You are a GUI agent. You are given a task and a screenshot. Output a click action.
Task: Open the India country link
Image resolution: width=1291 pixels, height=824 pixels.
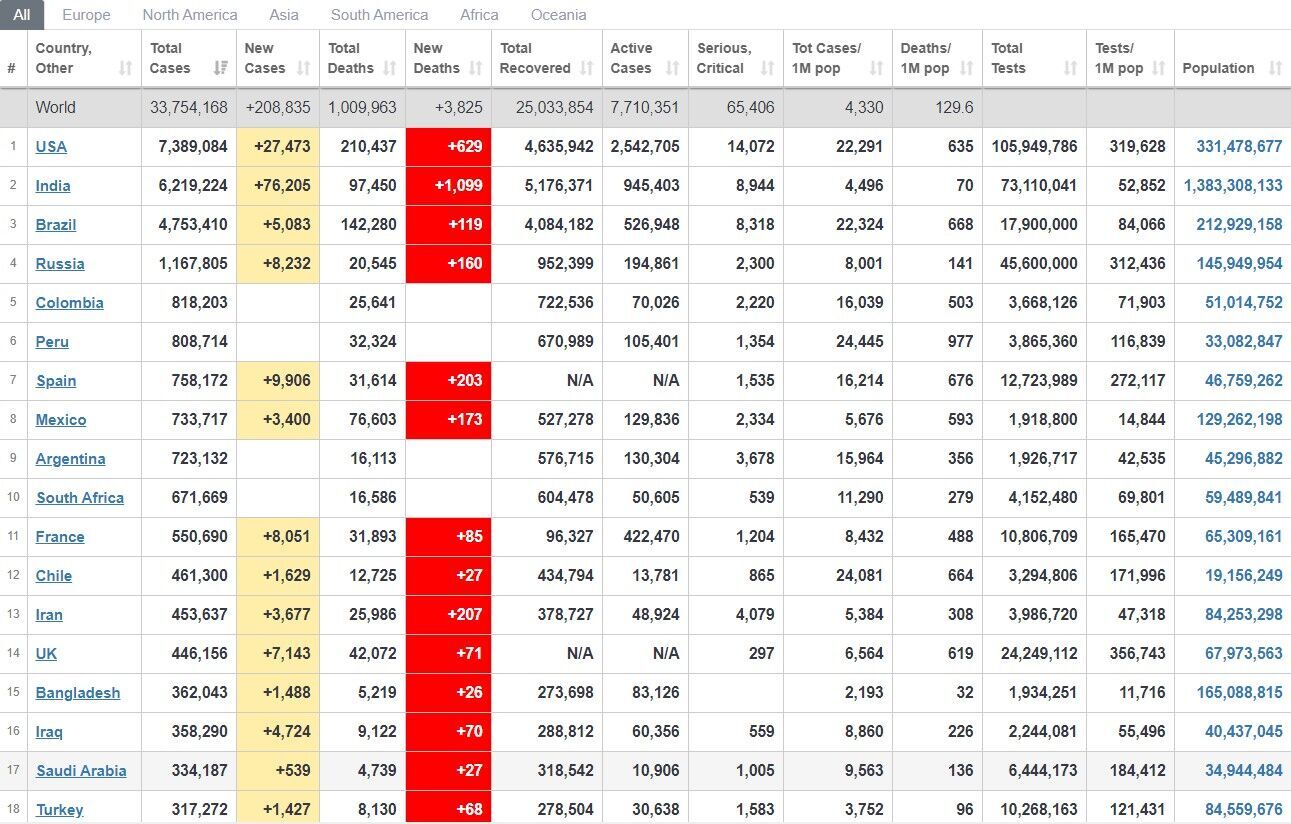(53, 185)
